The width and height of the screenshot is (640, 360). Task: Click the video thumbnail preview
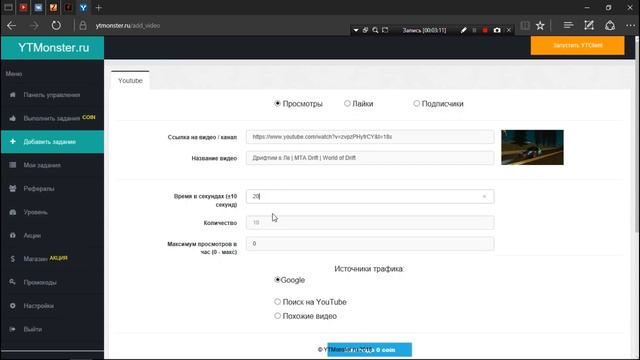click(532, 147)
